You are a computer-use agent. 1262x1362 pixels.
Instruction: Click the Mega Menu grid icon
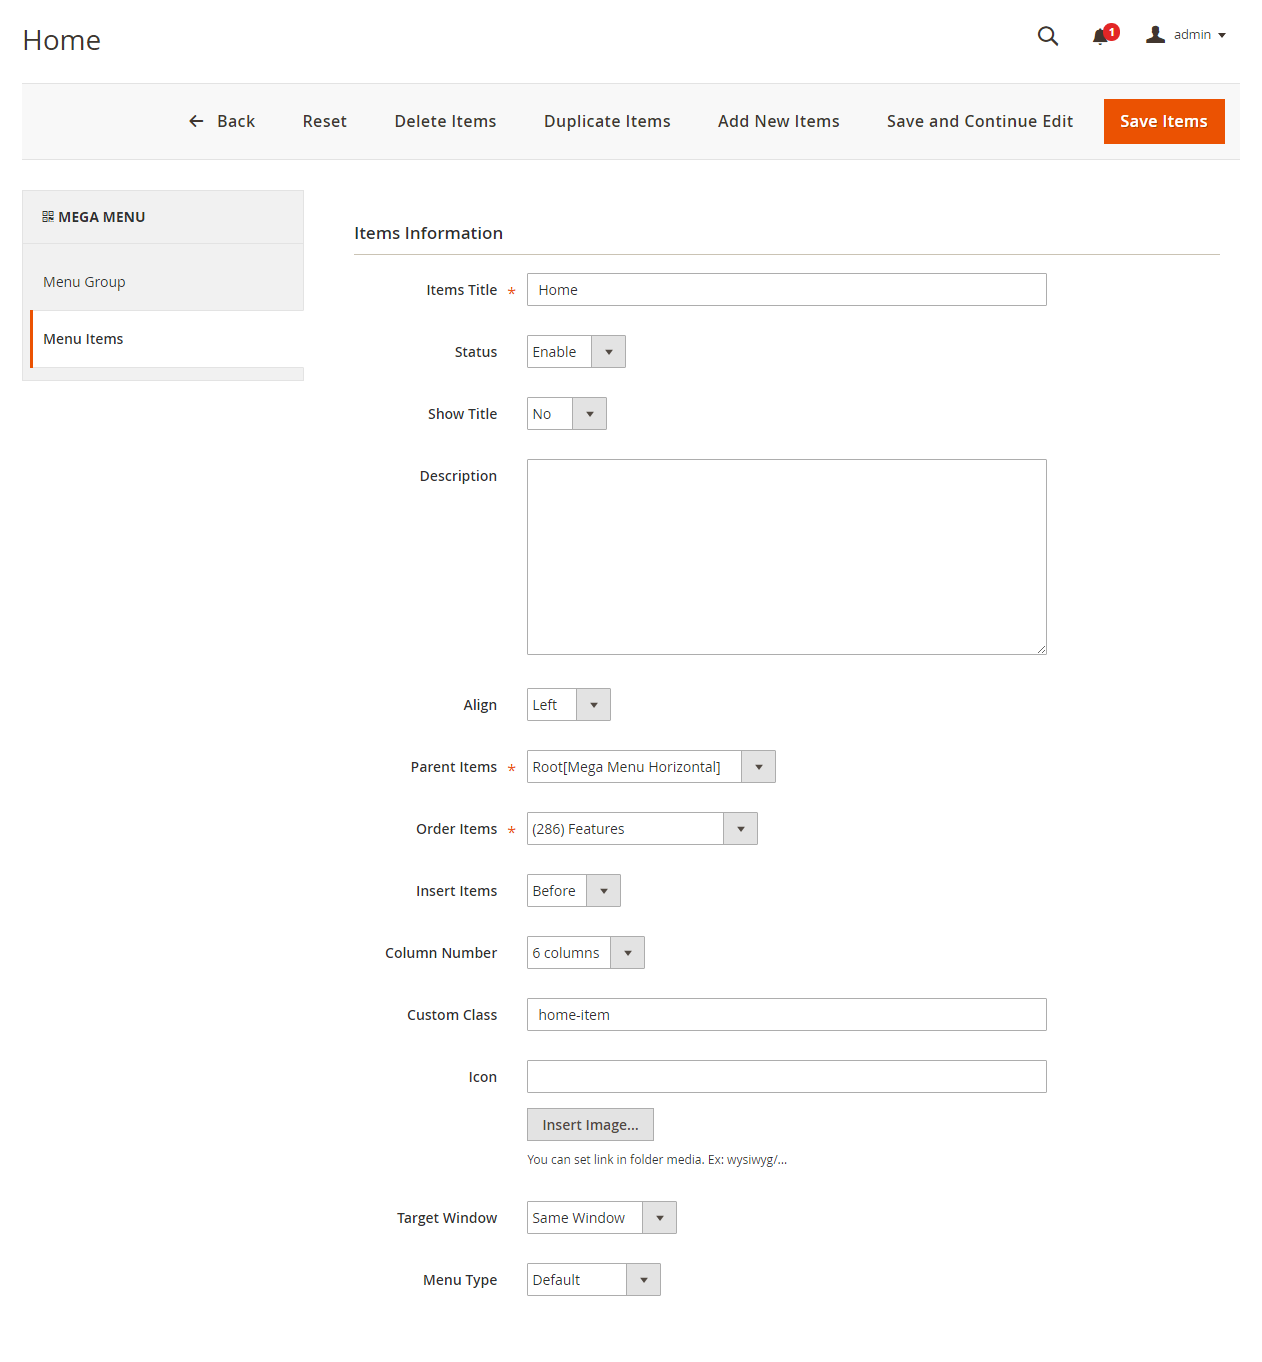48,216
